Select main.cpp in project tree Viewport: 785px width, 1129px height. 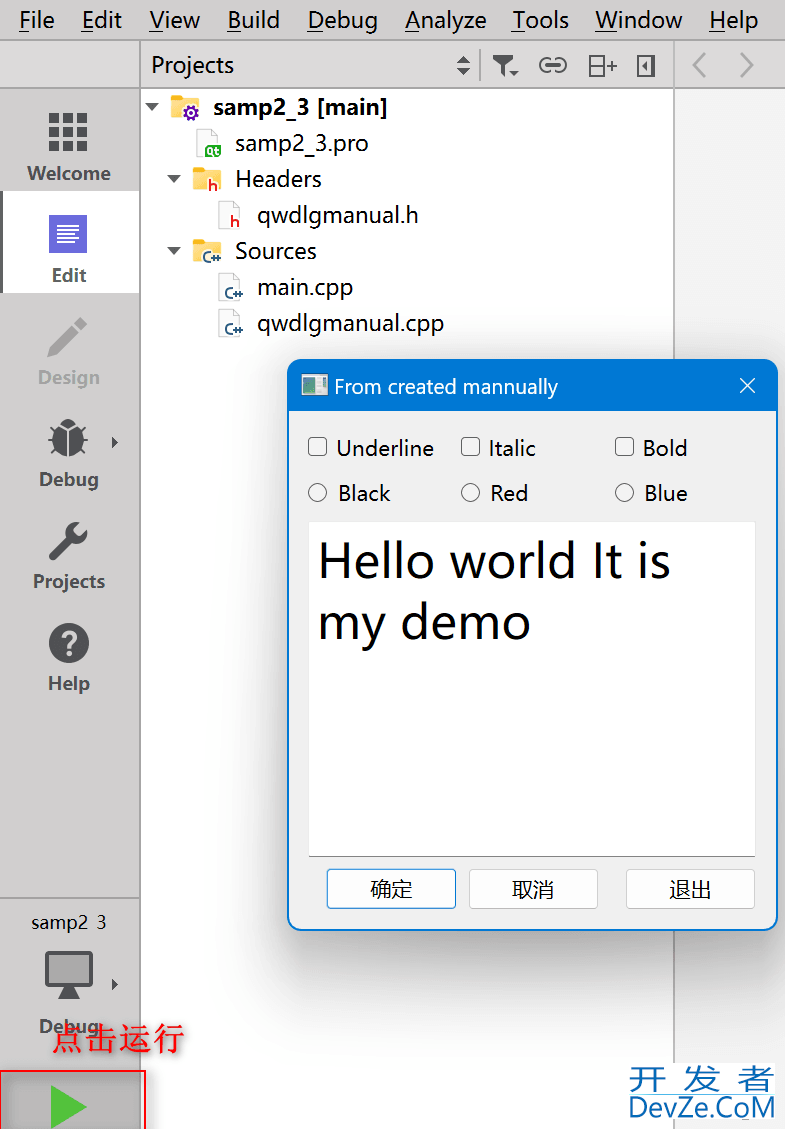[x=305, y=287]
